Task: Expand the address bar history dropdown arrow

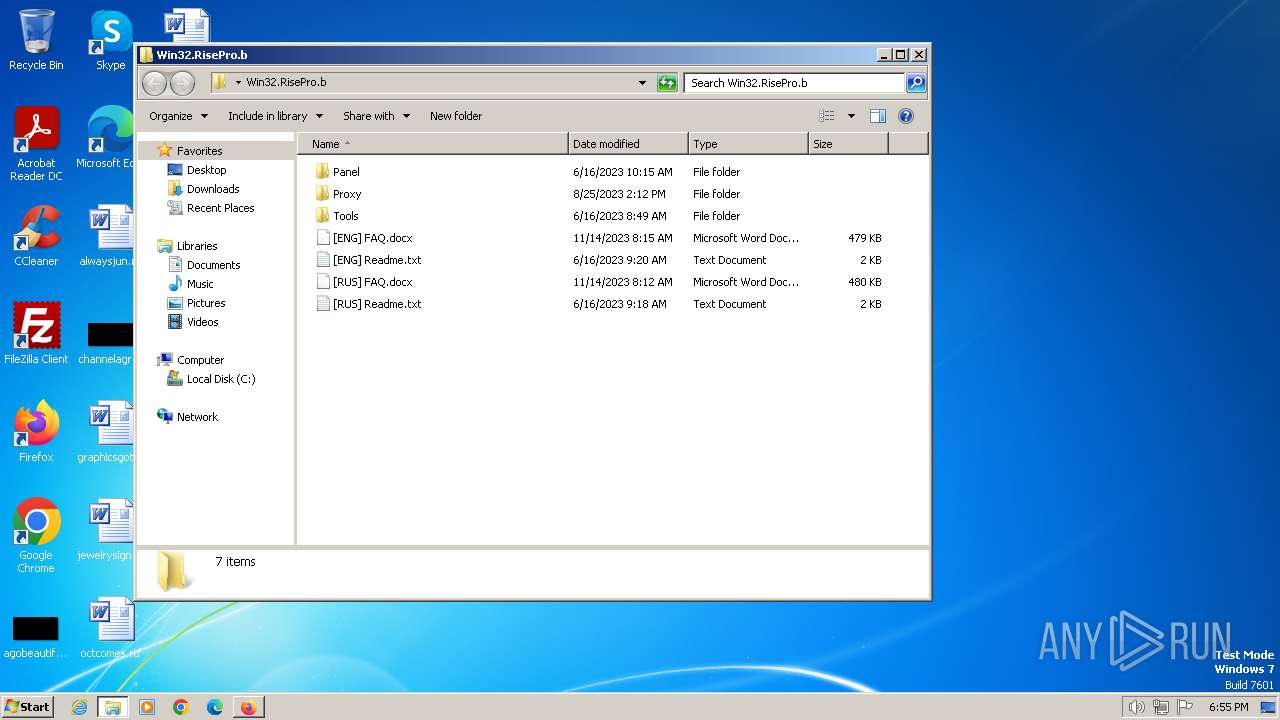Action: 642,83
